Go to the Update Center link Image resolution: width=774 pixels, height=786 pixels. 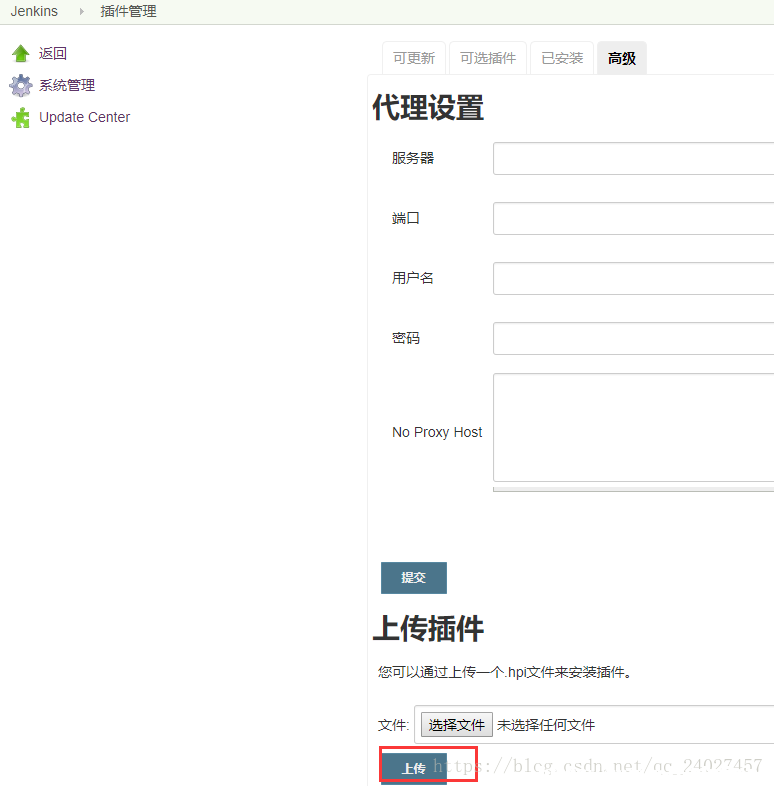(84, 117)
